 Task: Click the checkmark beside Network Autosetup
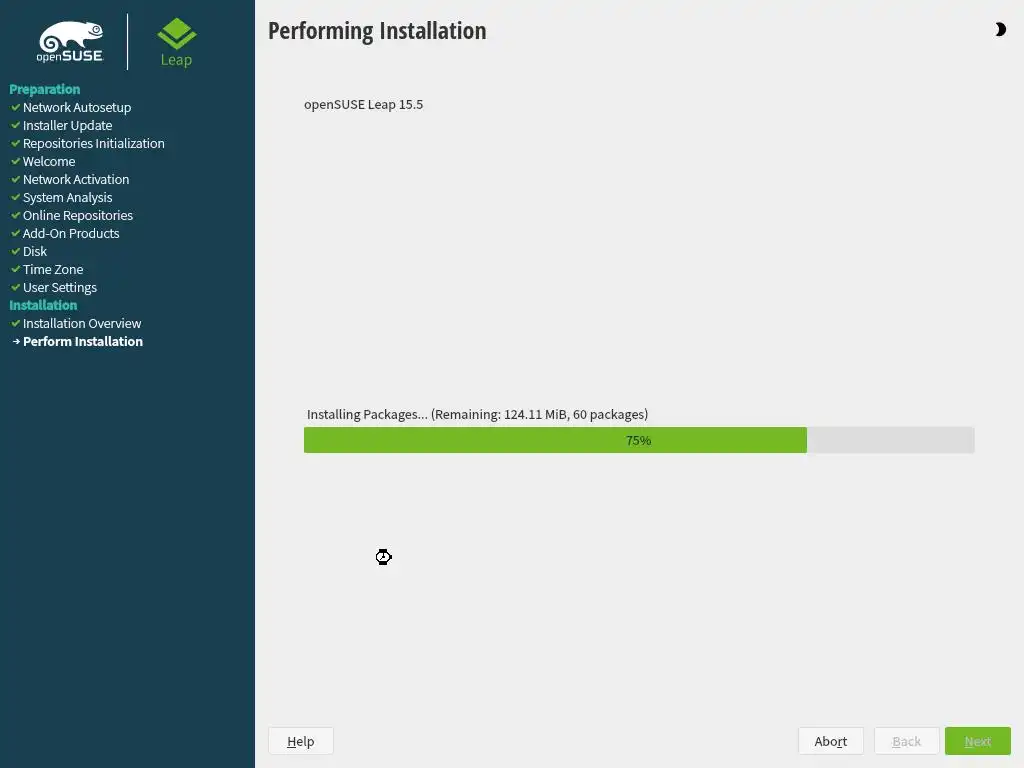click(16, 107)
